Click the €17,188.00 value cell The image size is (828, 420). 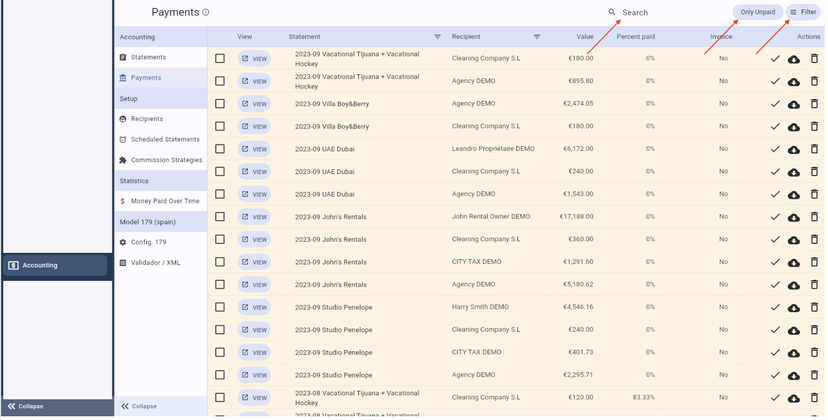577,217
